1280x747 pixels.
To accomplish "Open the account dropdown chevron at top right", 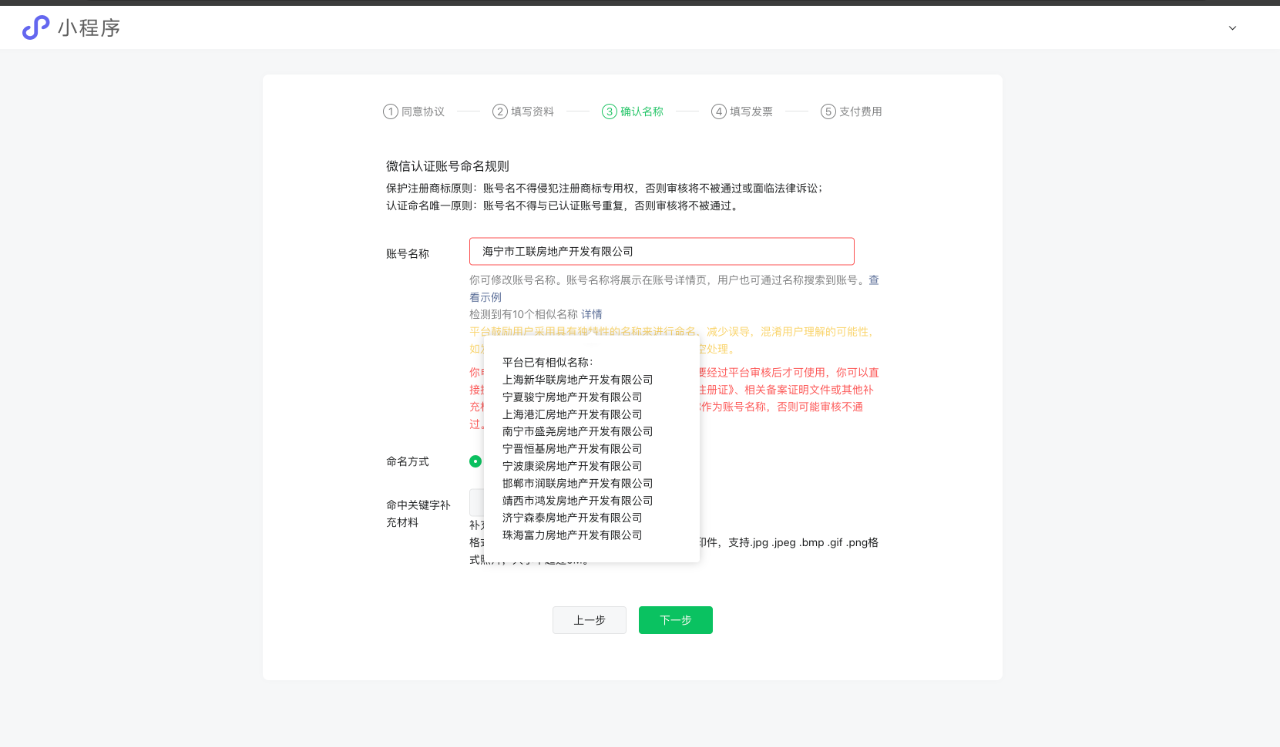I will [x=1232, y=28].
